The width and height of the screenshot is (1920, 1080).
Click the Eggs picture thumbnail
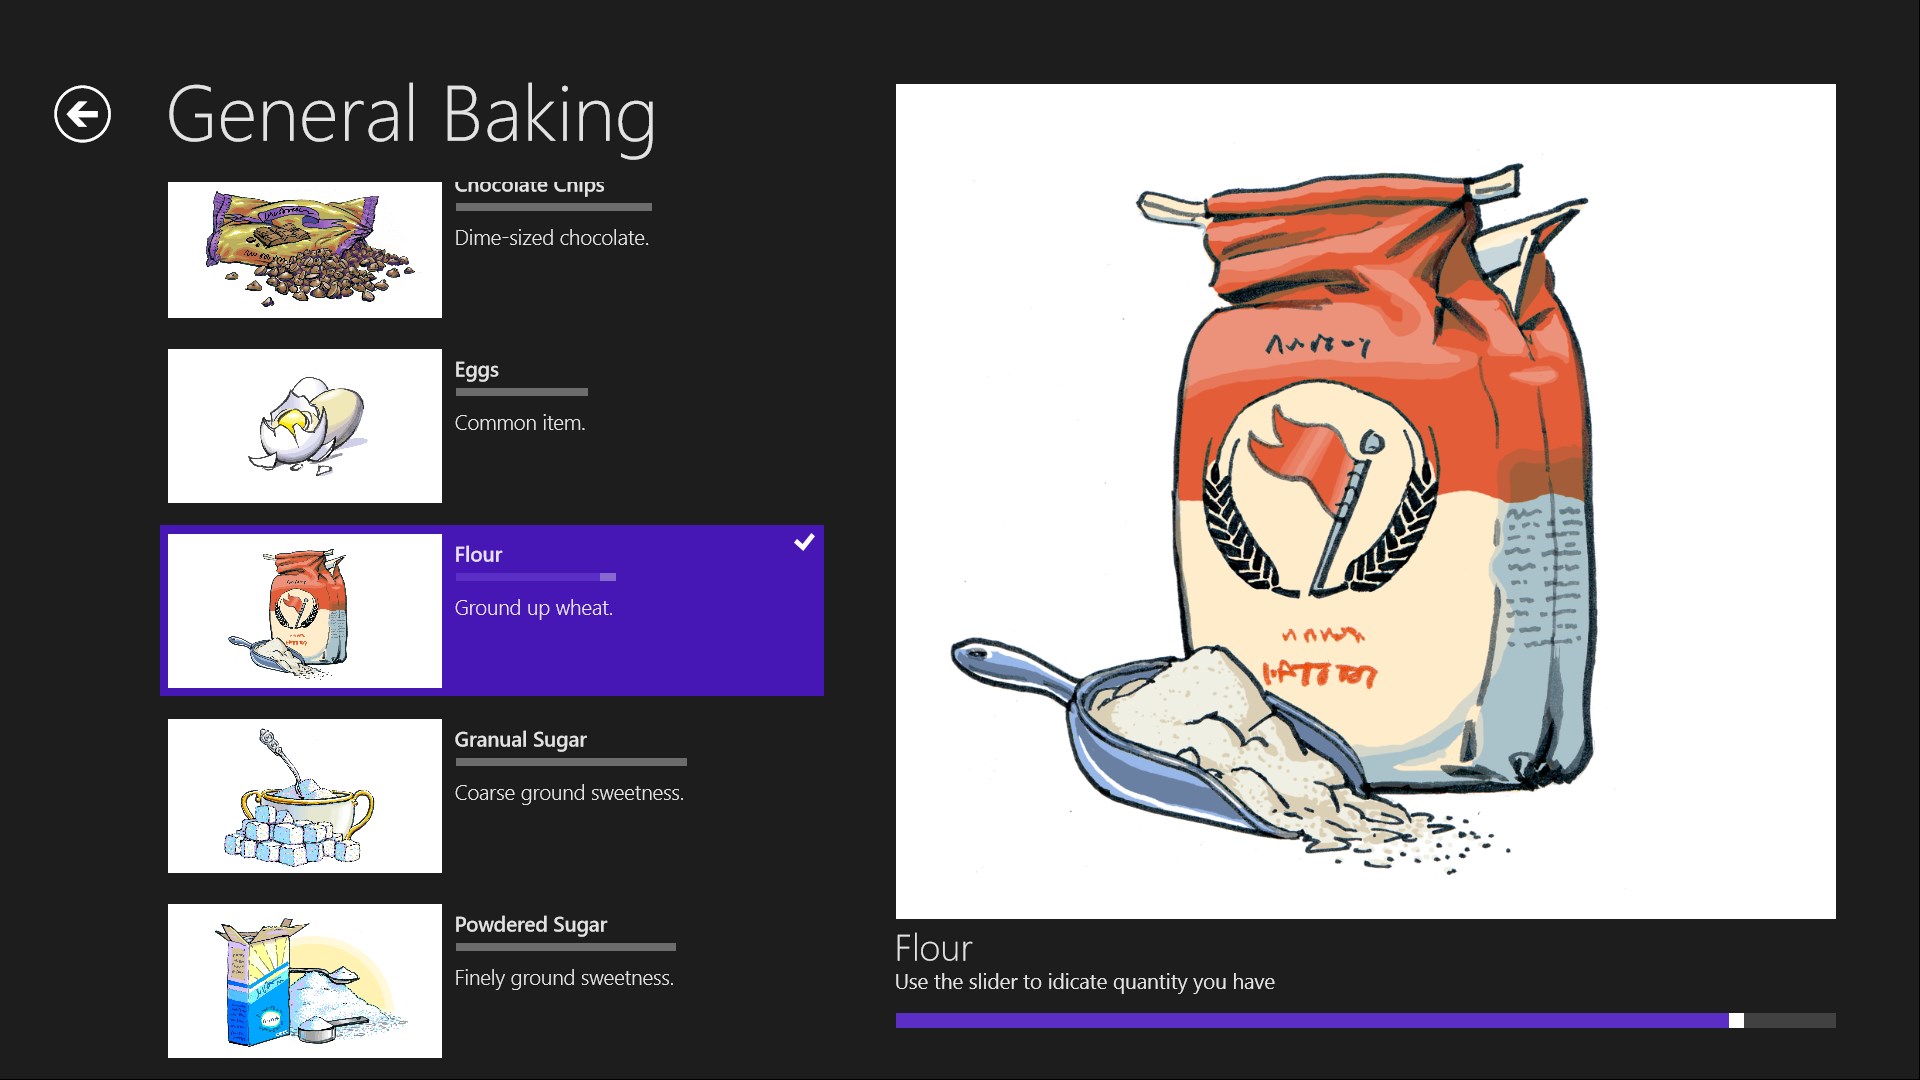pyautogui.click(x=304, y=426)
